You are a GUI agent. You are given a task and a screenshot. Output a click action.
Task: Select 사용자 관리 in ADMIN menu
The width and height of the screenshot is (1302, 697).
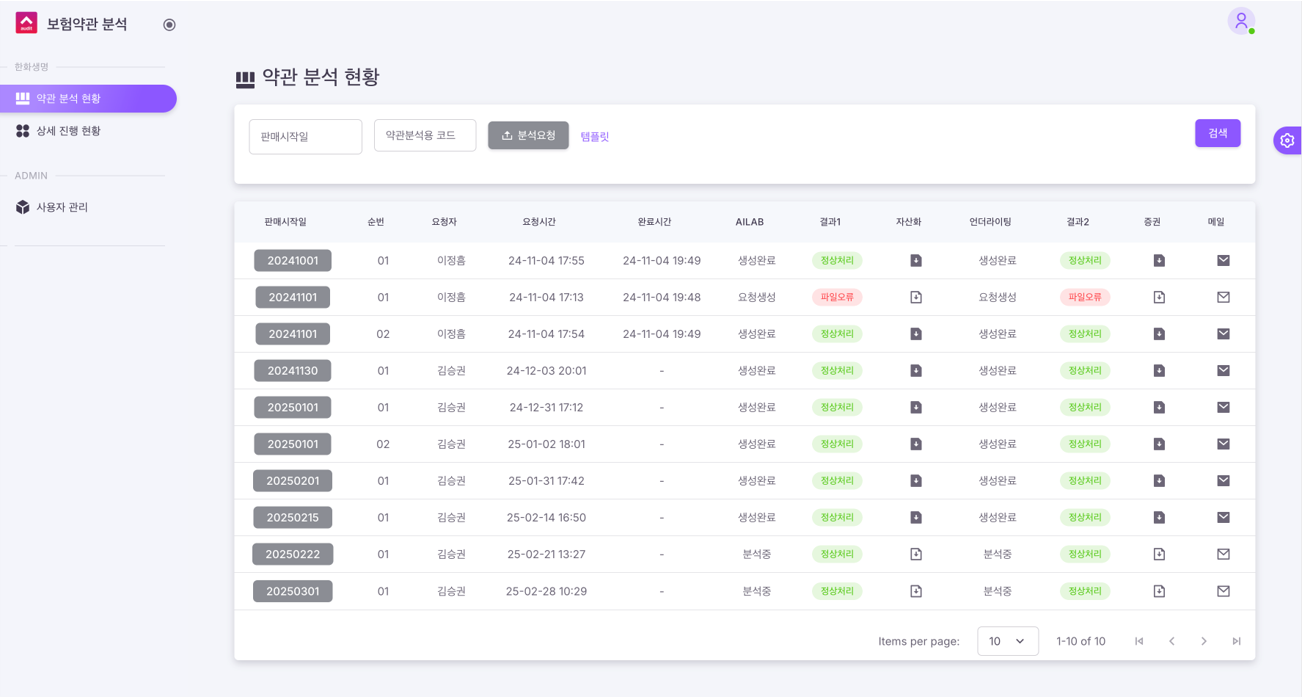[62, 207]
